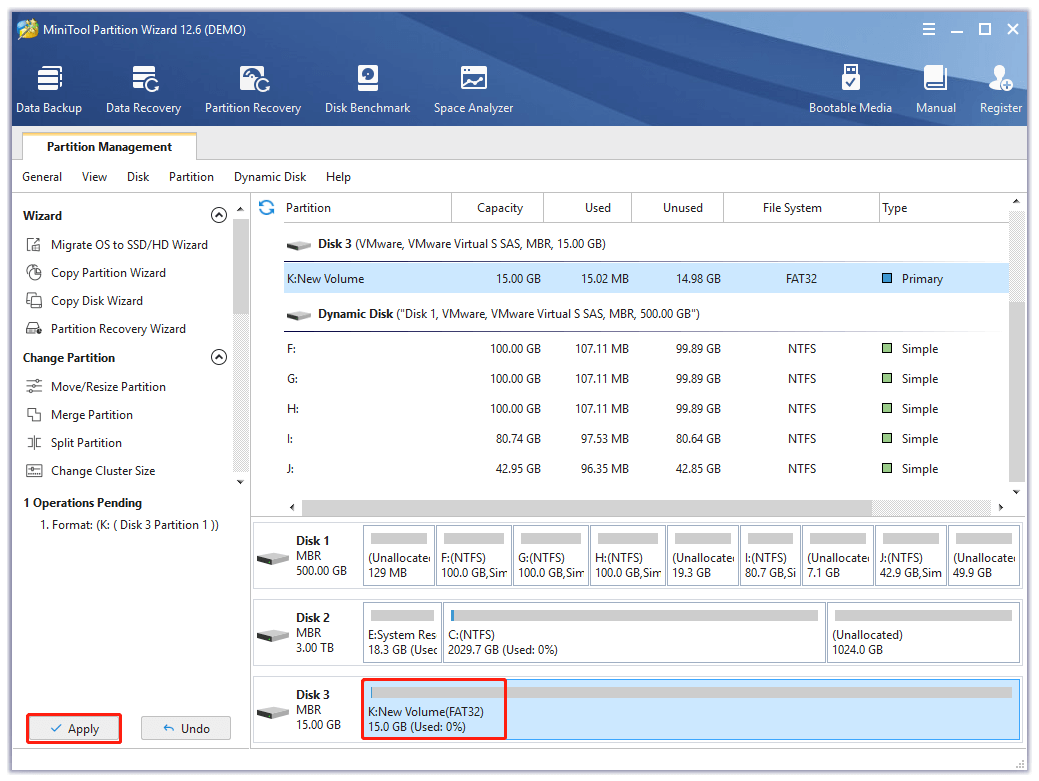1039x781 pixels.
Task: Open the Dynamic Disk menu
Action: [270, 177]
